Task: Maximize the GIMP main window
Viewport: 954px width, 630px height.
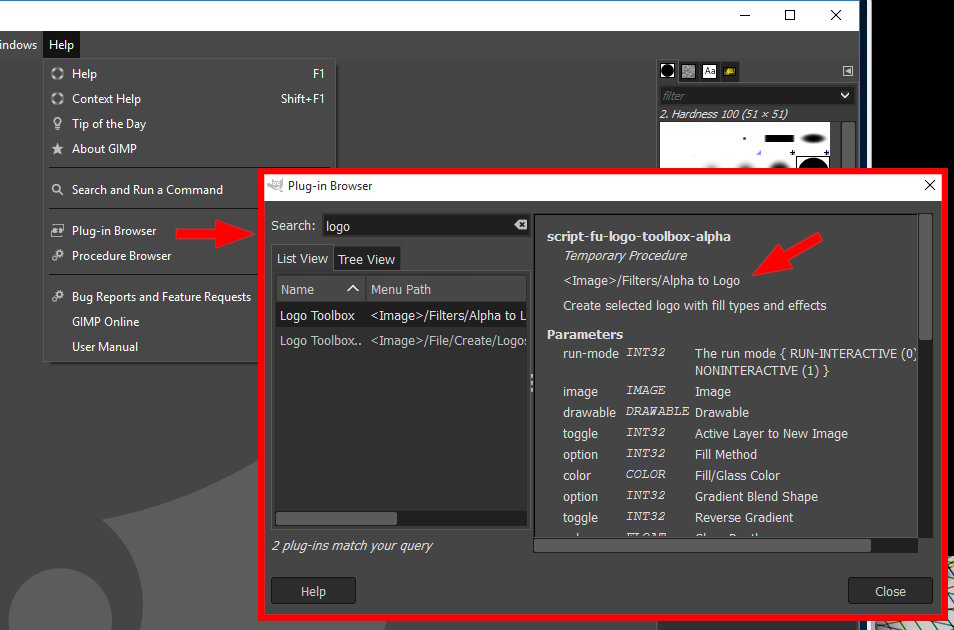Action: 790,15
